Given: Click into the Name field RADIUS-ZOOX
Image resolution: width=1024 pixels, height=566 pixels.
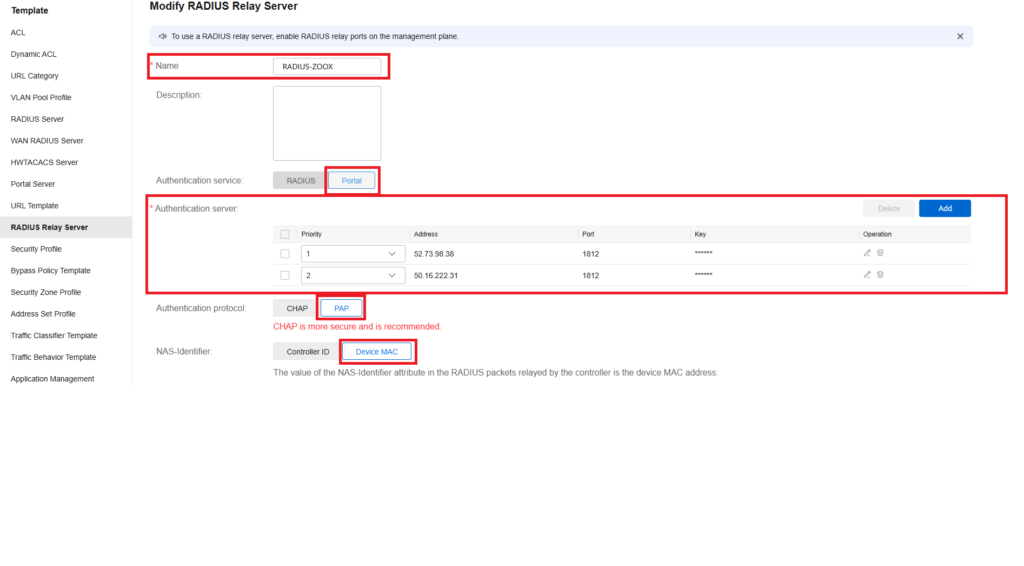Looking at the screenshot, I should (327, 67).
